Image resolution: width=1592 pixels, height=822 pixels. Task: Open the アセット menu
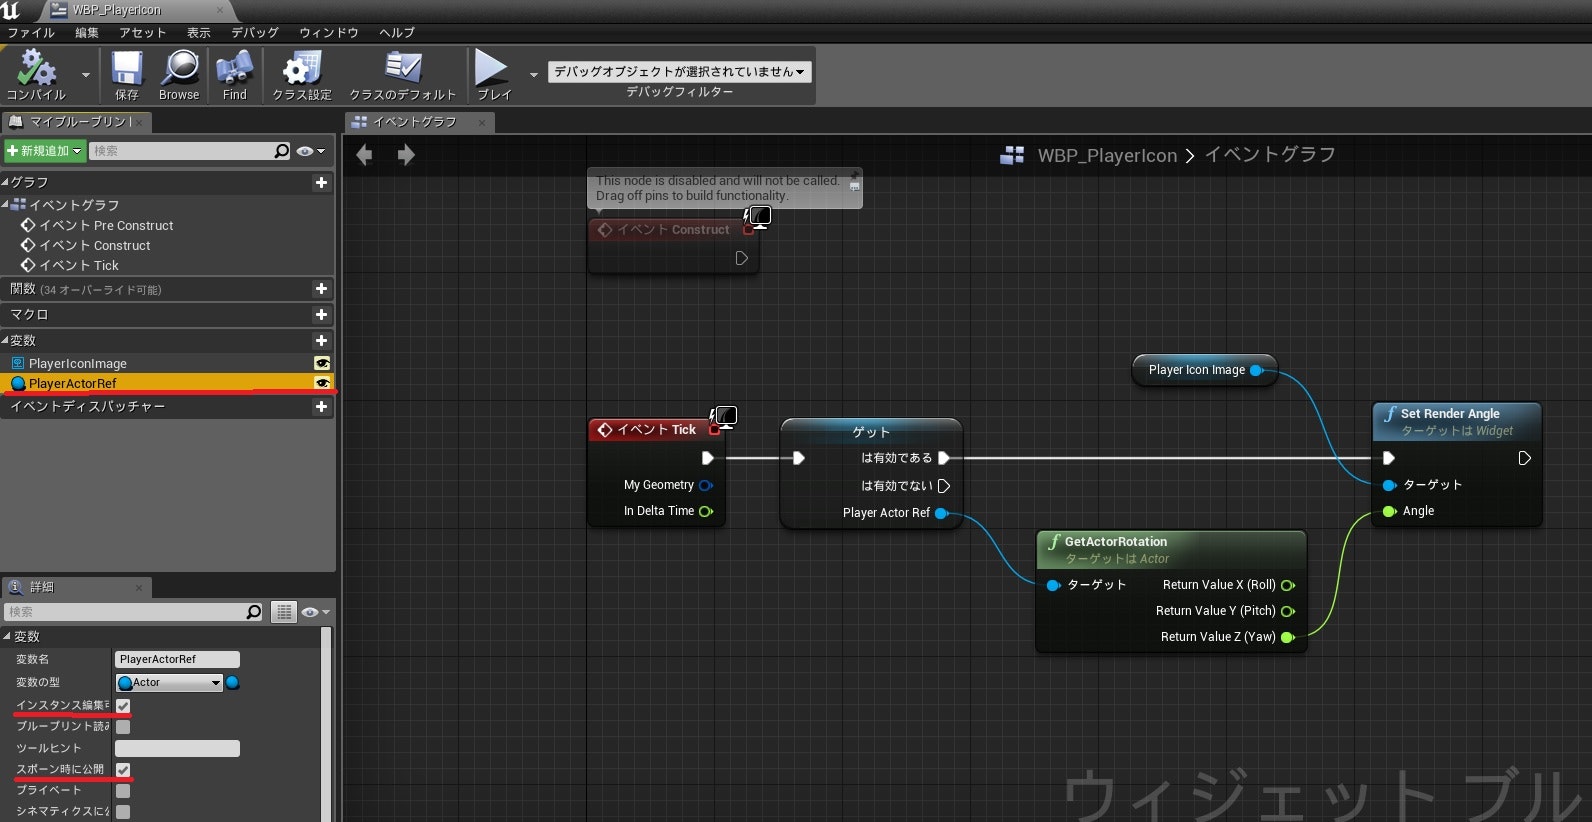point(143,33)
